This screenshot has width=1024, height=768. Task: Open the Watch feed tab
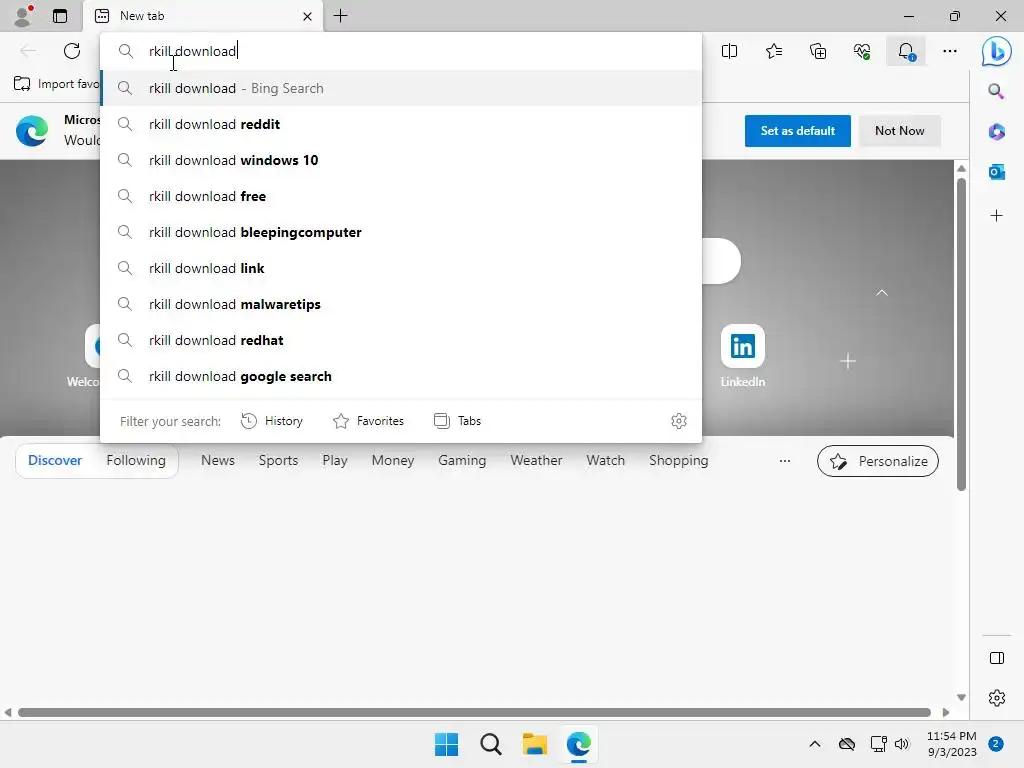tap(605, 460)
